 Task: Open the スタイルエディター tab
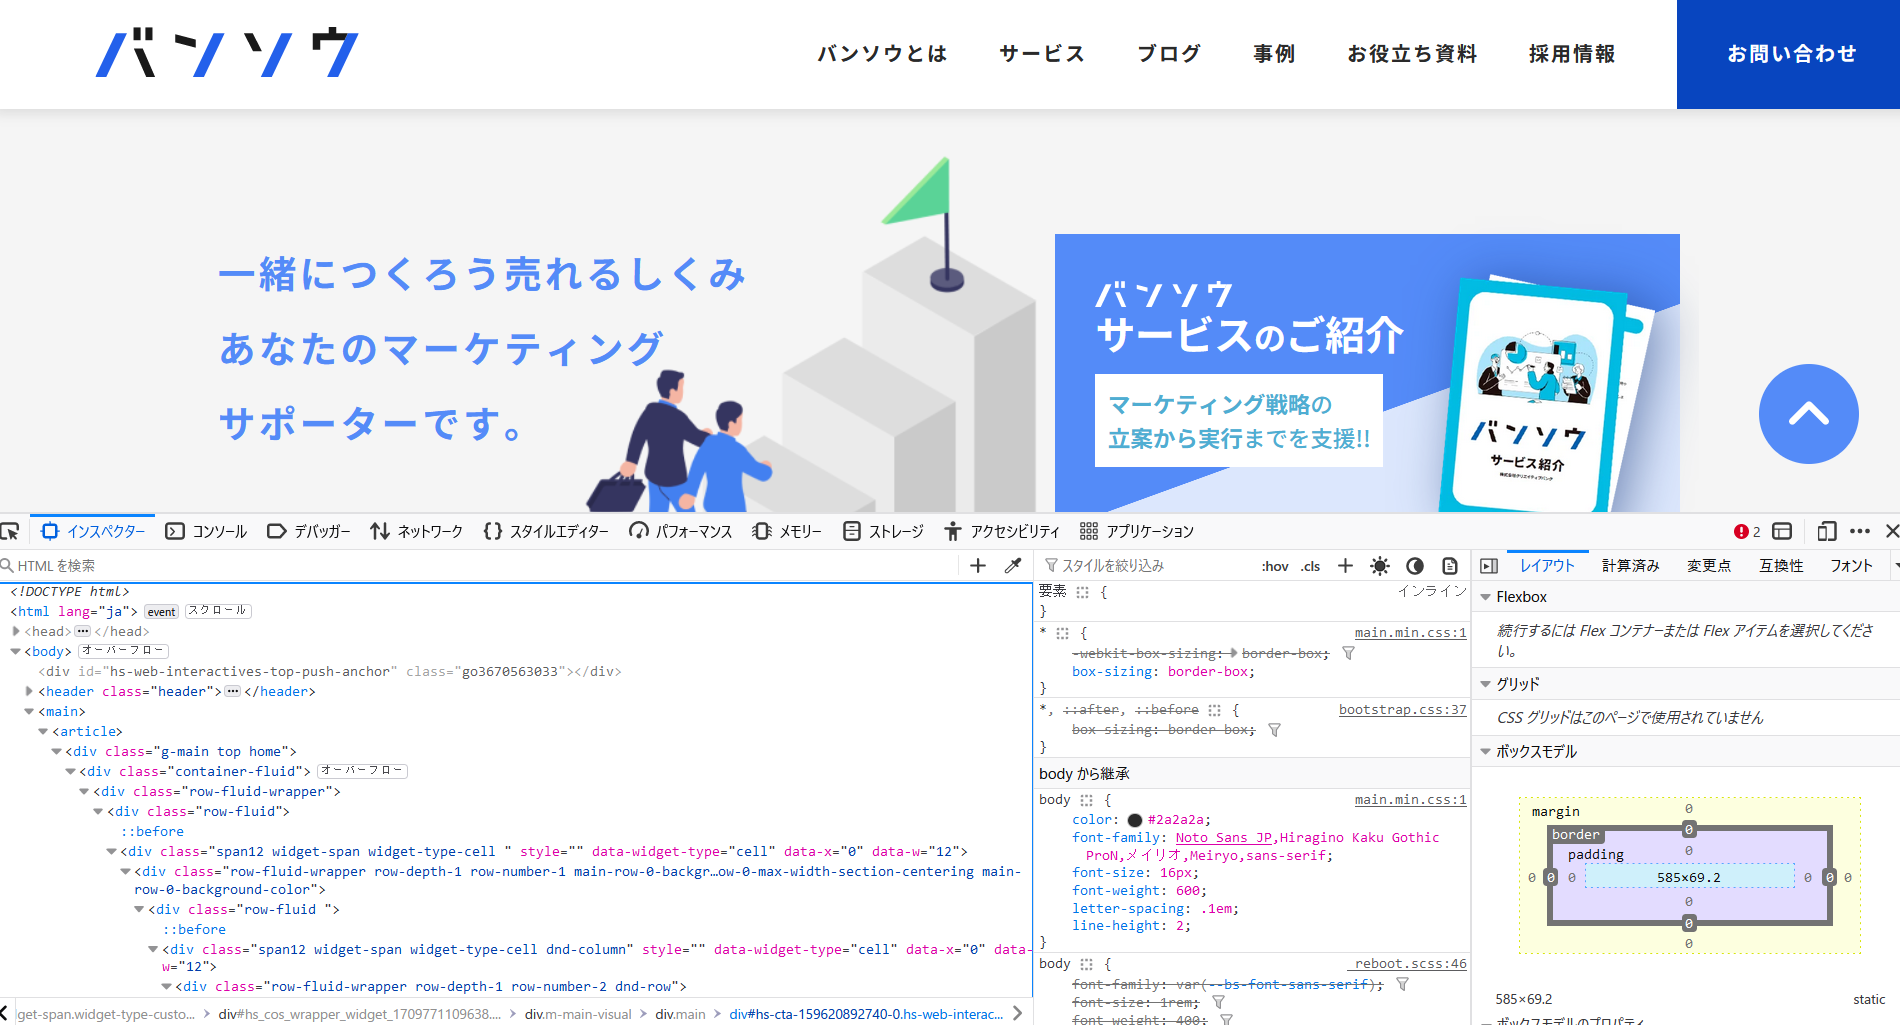coord(545,531)
